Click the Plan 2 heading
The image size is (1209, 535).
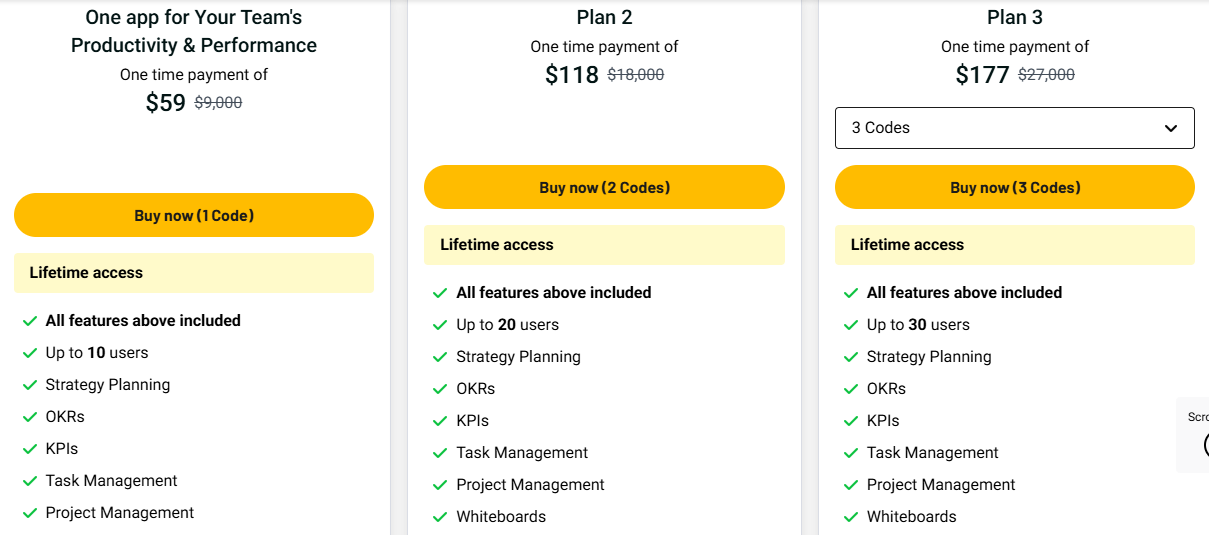604,17
